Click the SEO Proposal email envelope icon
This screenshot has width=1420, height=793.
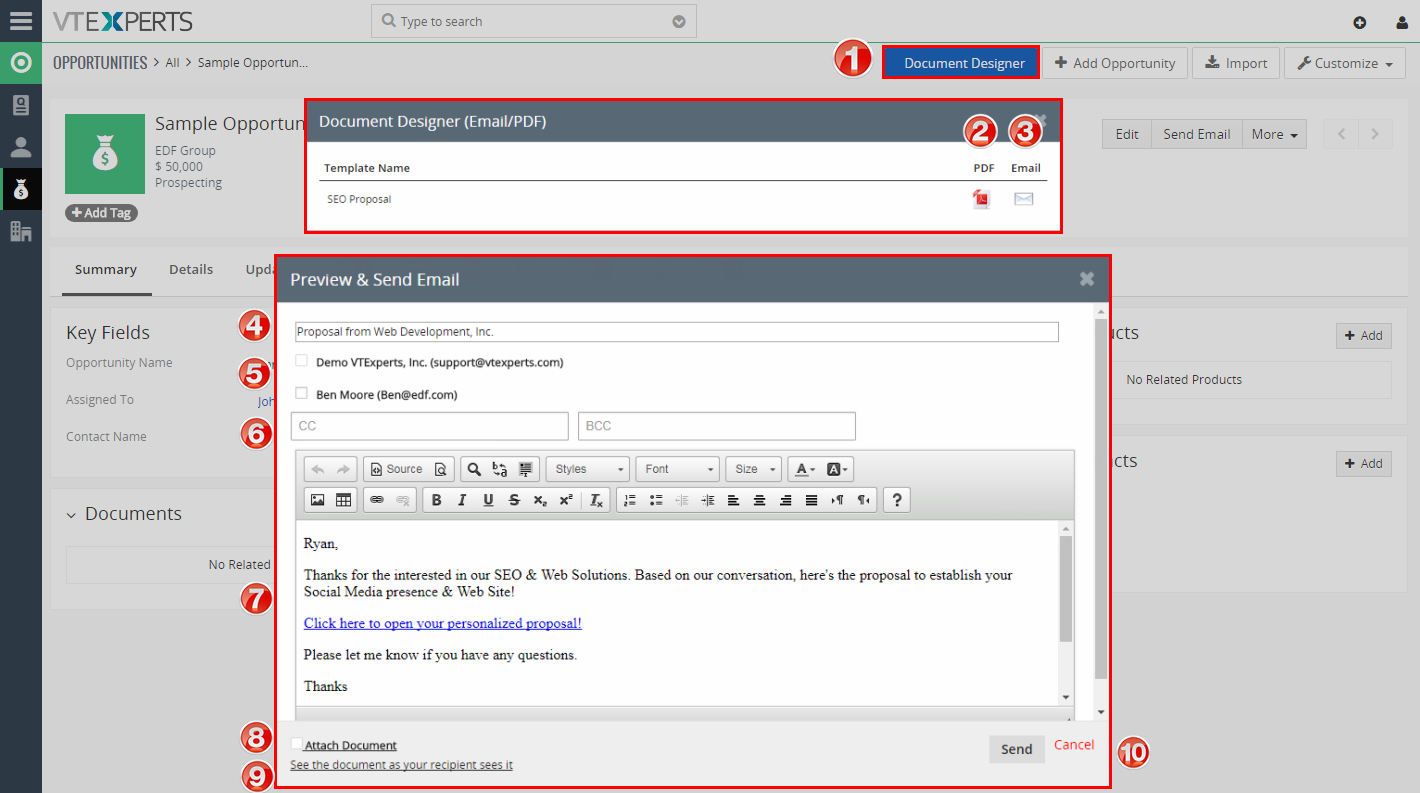(1023, 199)
